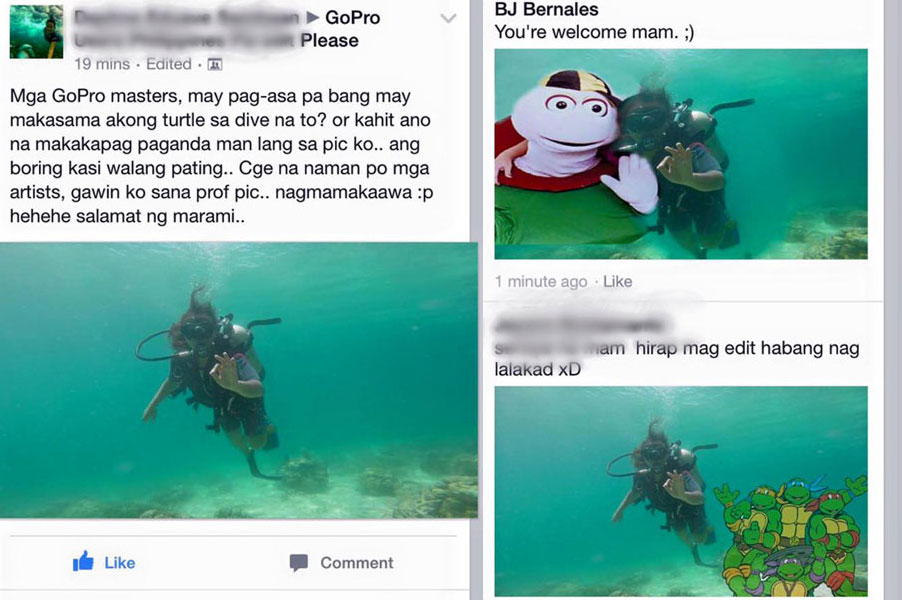
Task: Click the blurred post author name
Action: click(x=187, y=18)
